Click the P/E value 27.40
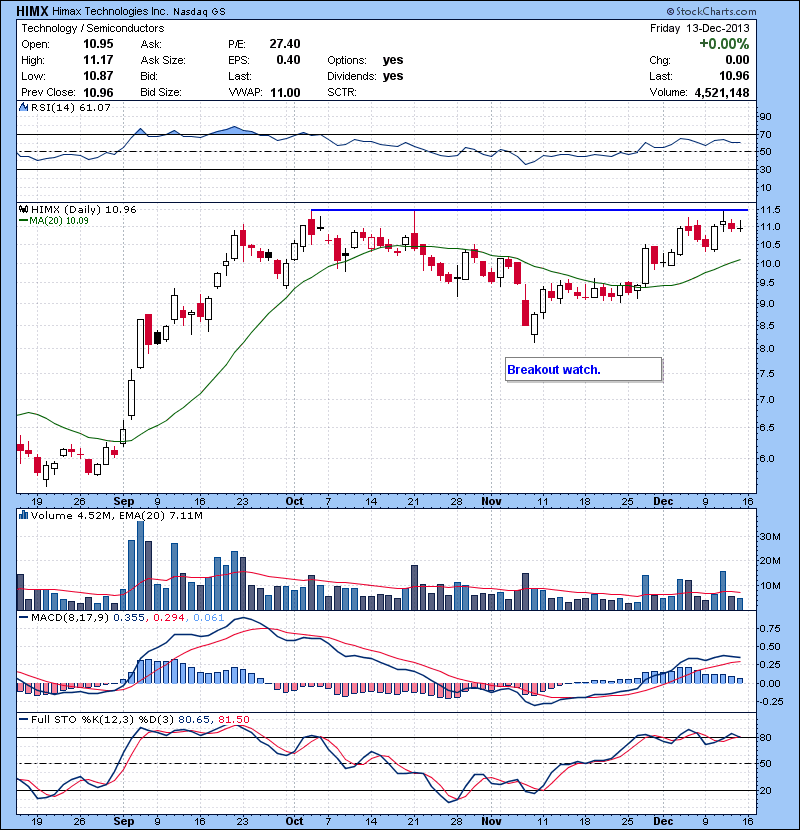800x830 pixels. click(285, 44)
